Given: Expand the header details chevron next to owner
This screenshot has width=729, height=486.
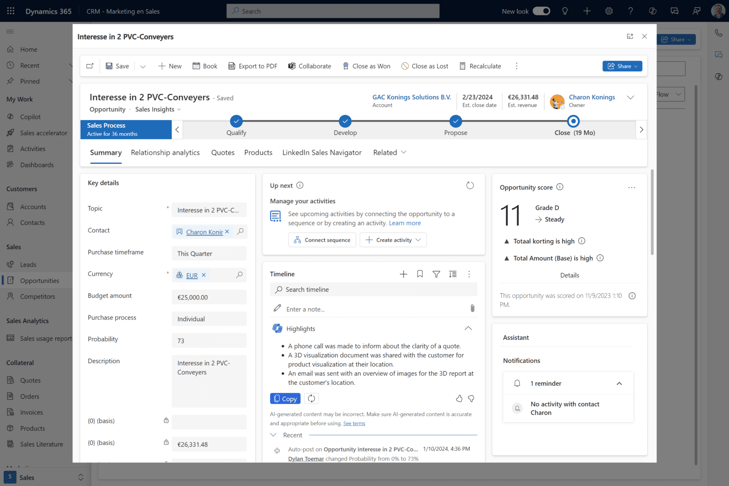Looking at the screenshot, I should [x=630, y=98].
